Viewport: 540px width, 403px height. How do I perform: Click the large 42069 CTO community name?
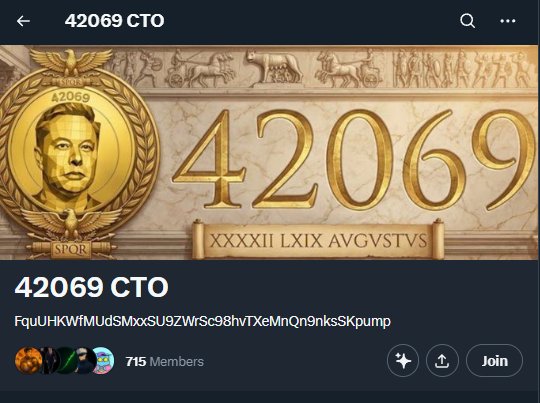tap(92, 287)
